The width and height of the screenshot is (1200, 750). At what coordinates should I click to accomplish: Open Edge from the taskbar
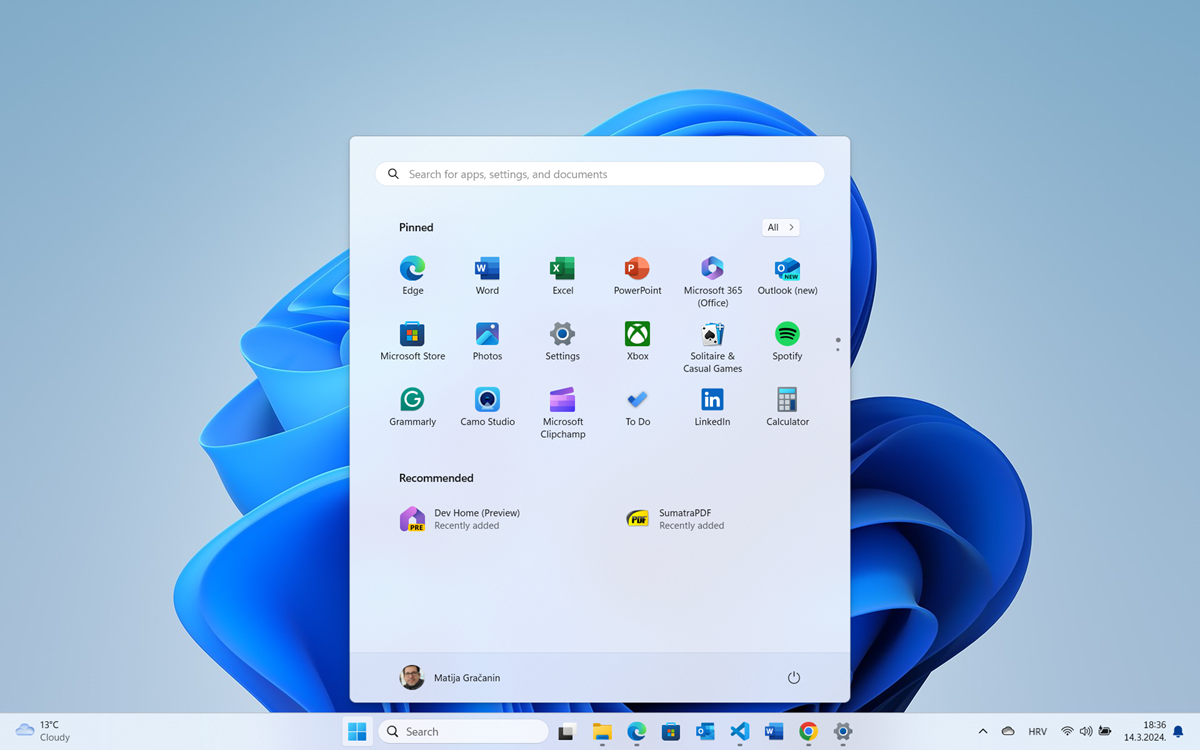(636, 732)
